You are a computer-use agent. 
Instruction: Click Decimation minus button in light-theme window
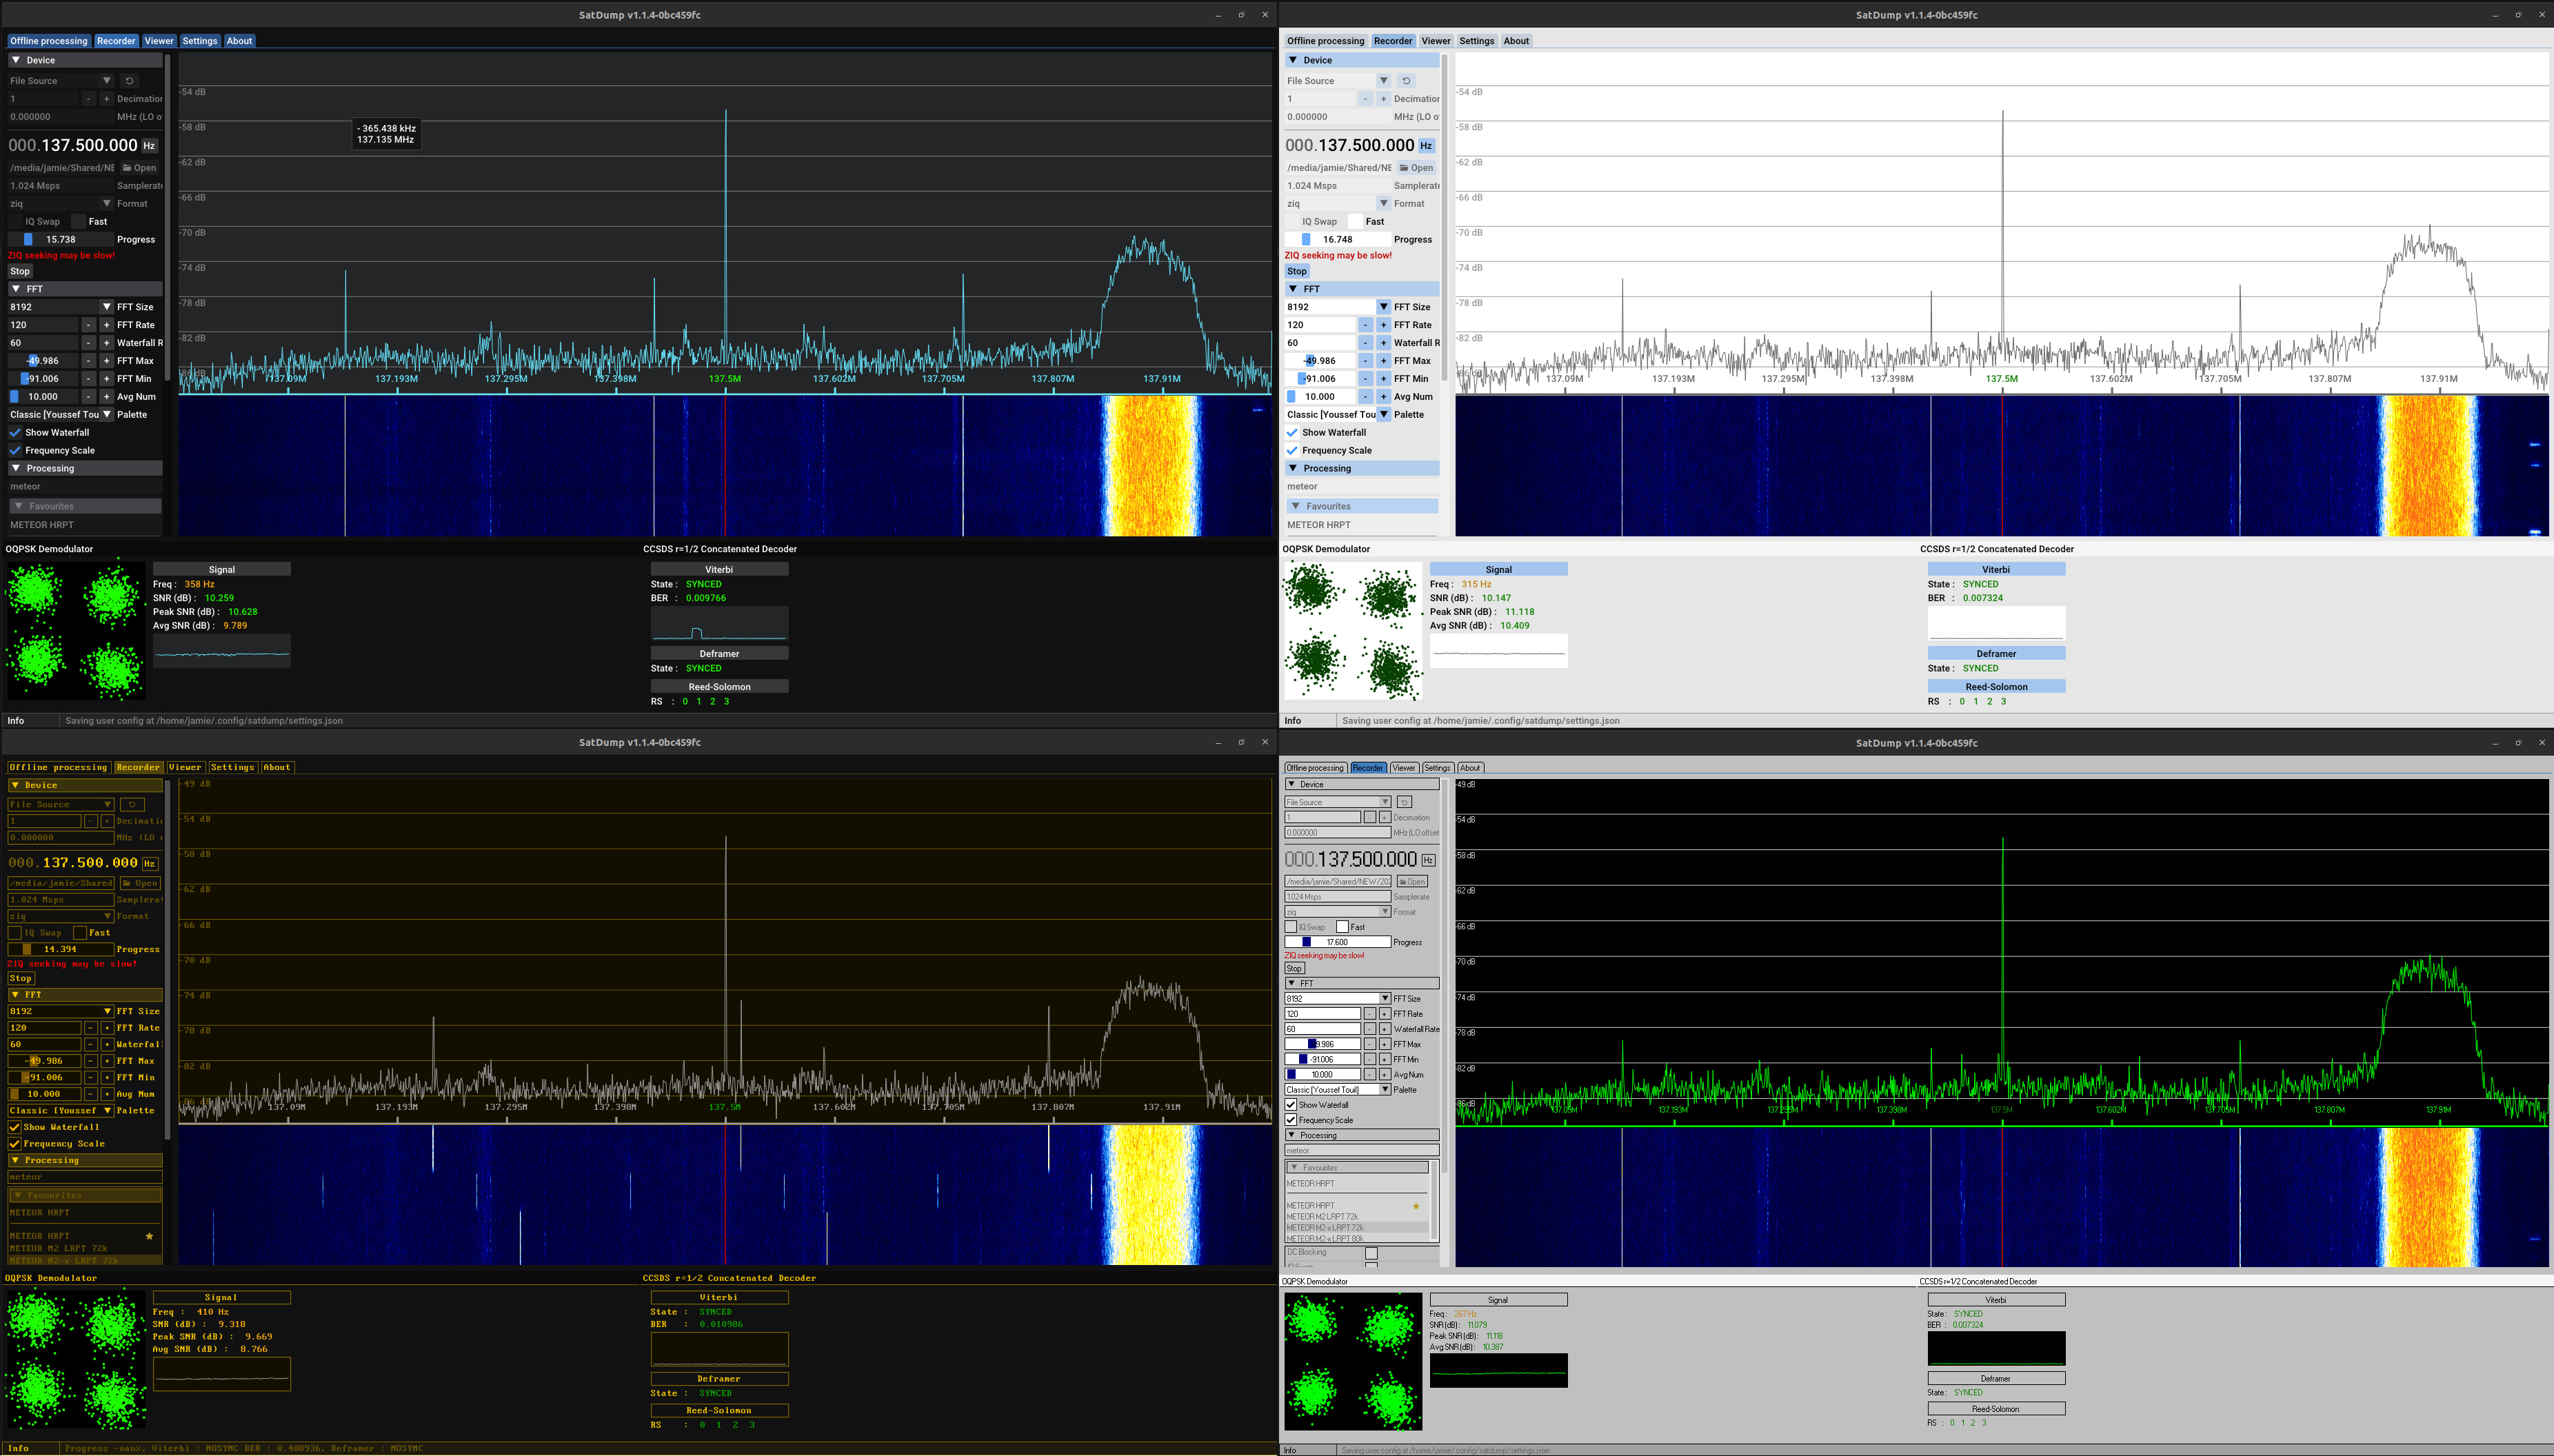[1365, 99]
